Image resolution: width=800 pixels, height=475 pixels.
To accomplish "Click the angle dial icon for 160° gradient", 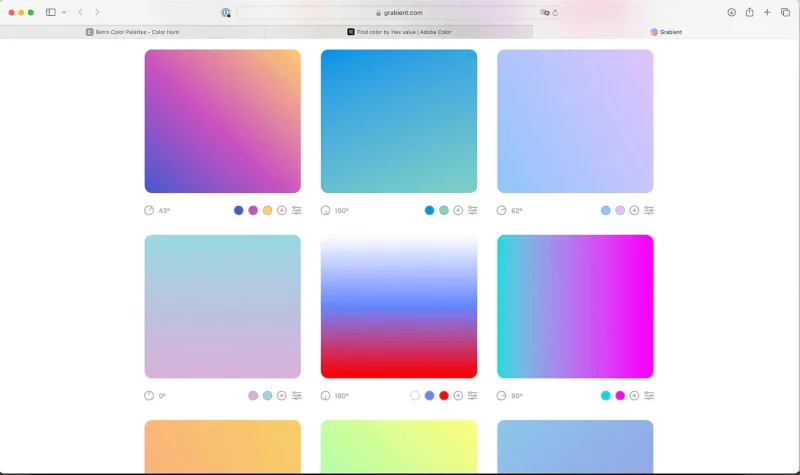I will [x=326, y=210].
